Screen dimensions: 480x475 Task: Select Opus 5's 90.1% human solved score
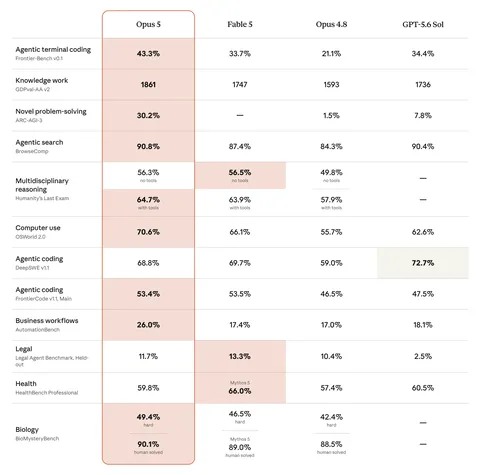click(x=148, y=447)
